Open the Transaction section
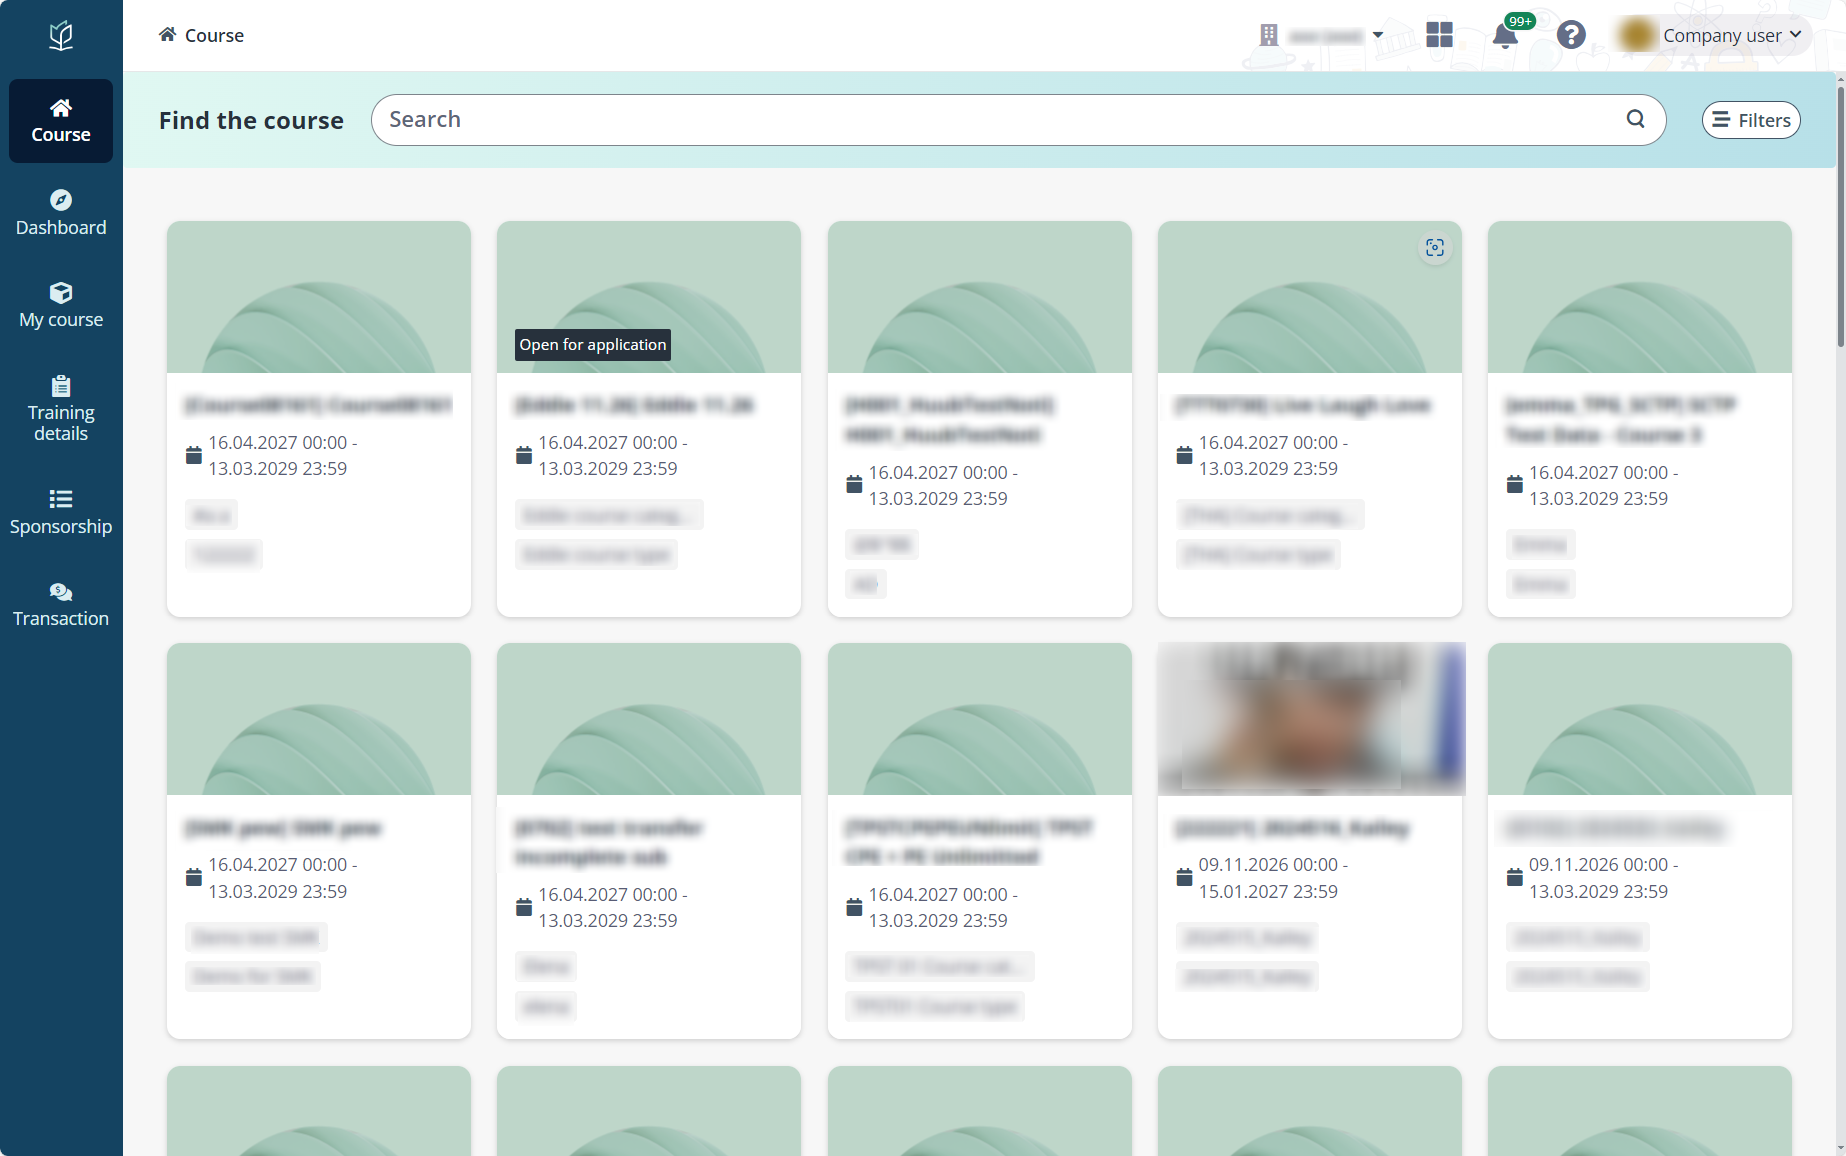This screenshot has height=1156, width=1846. coord(60,604)
